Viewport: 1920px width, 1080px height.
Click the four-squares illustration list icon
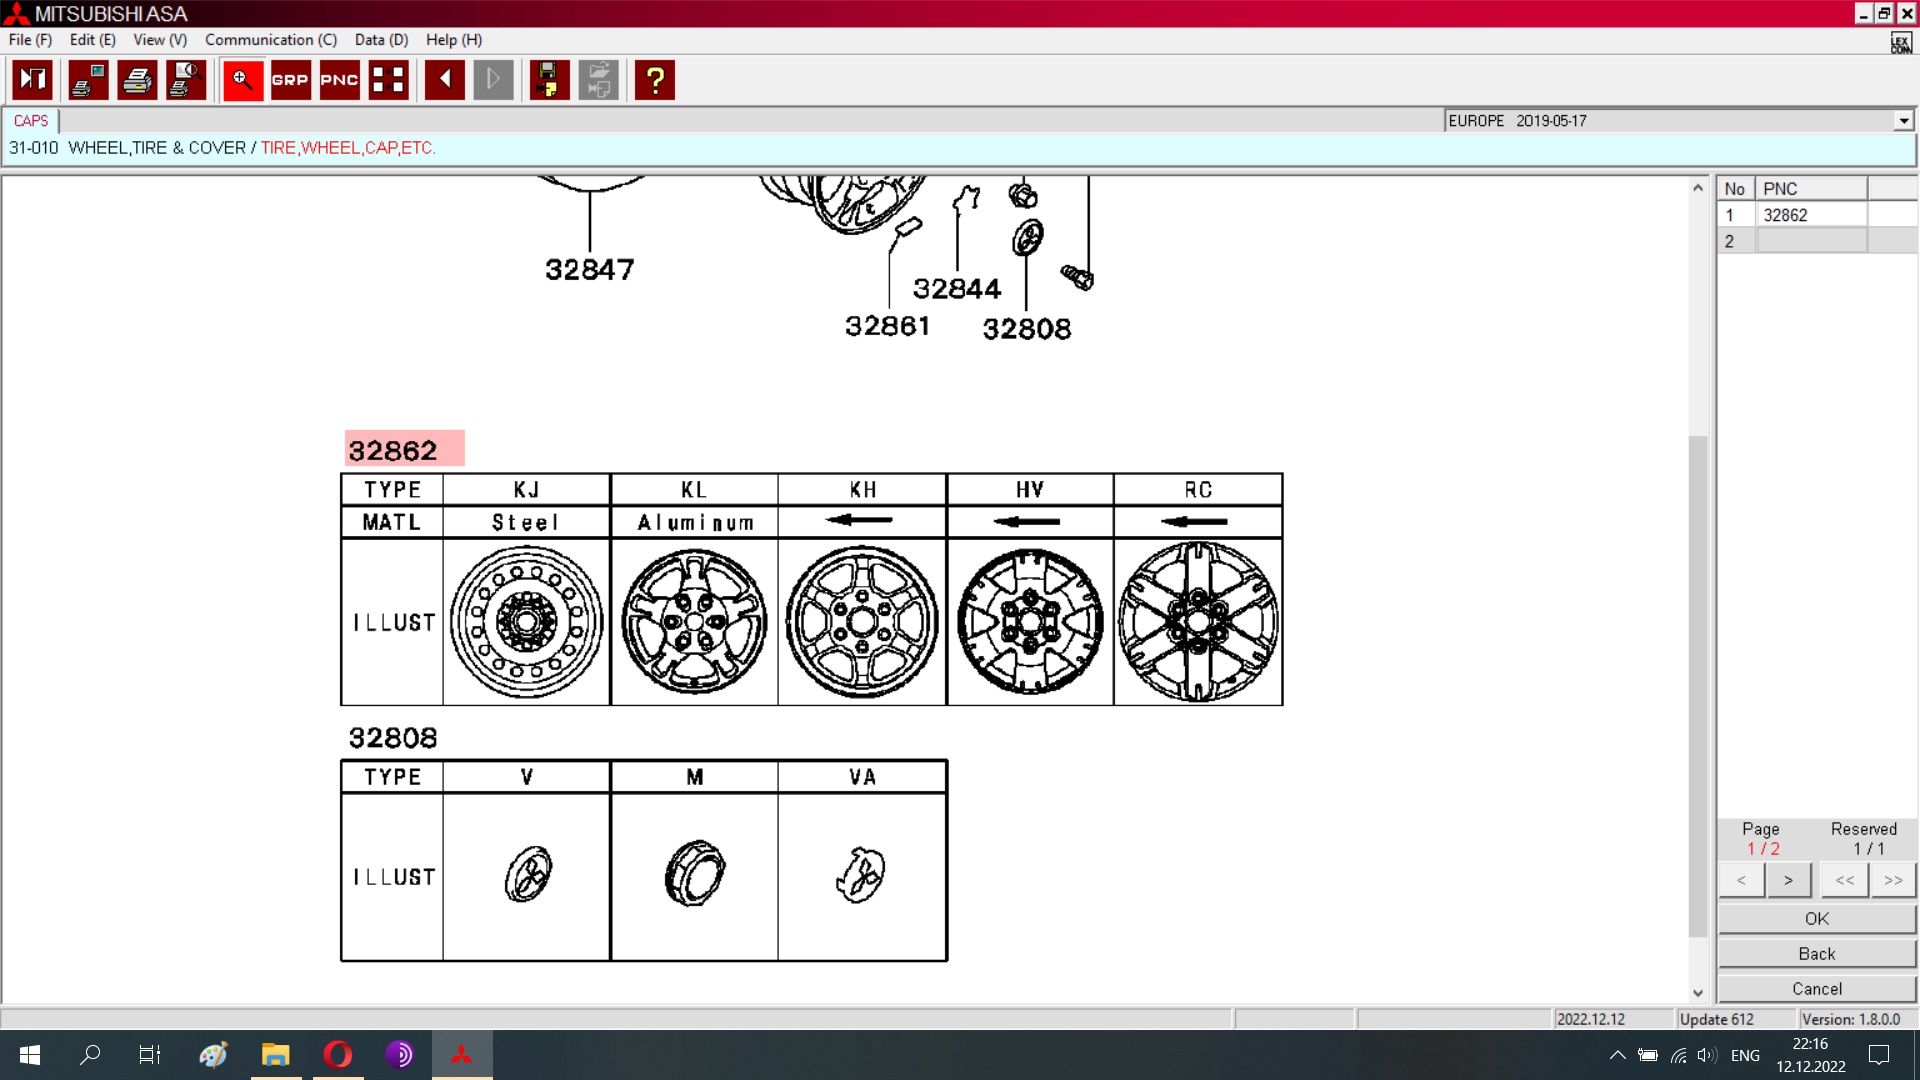tap(388, 80)
